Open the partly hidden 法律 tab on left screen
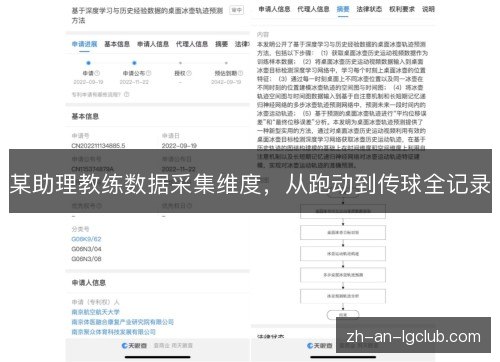 [x=242, y=44]
